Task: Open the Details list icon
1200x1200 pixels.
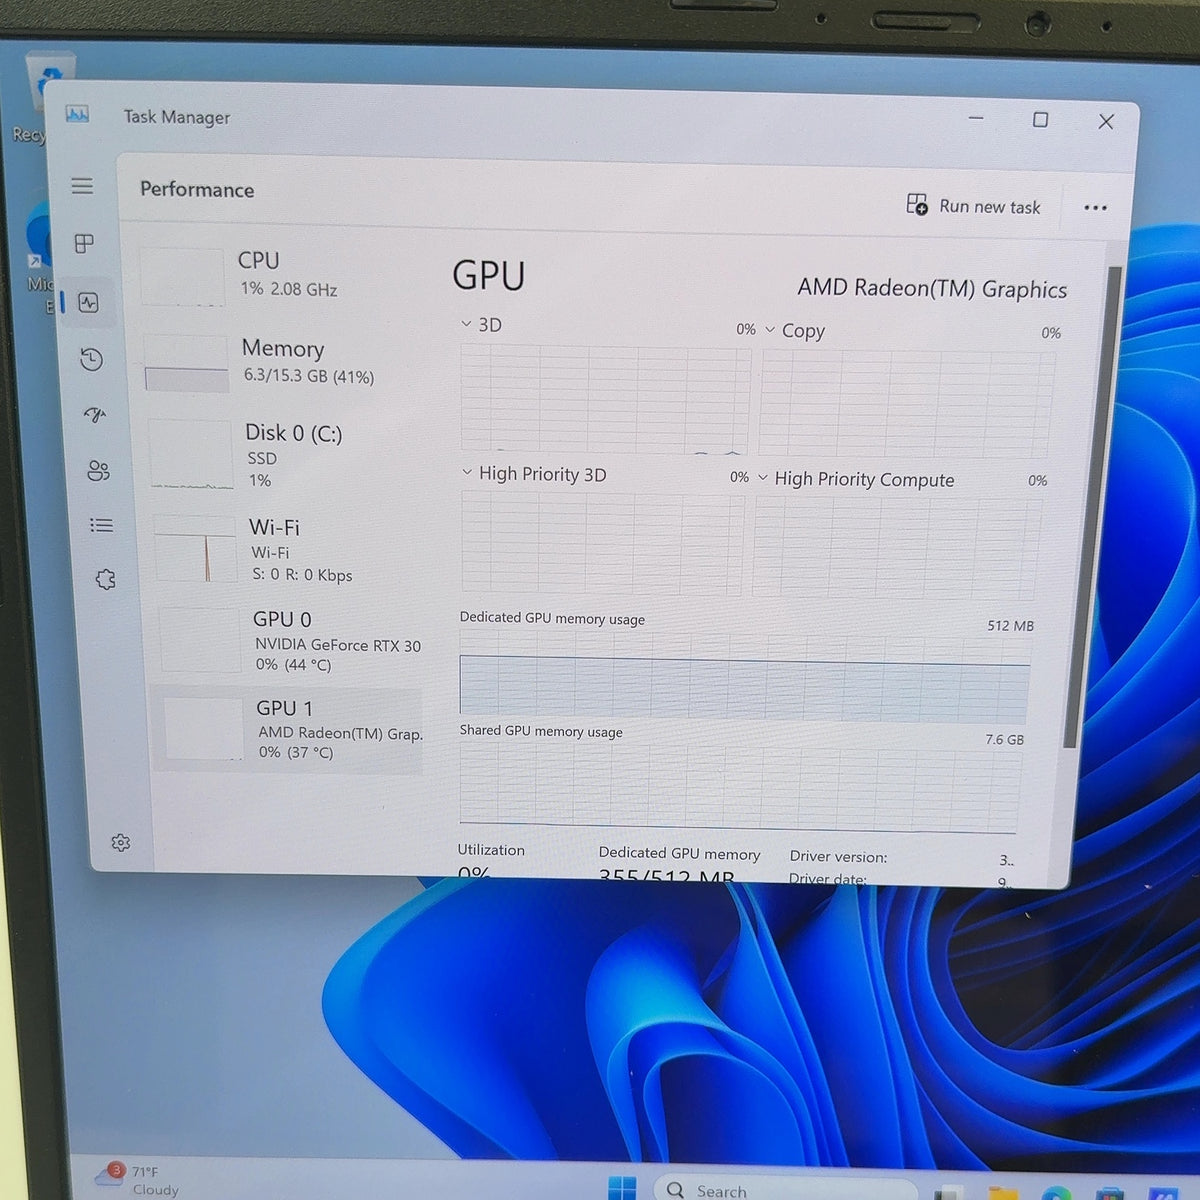Action: pos(101,525)
